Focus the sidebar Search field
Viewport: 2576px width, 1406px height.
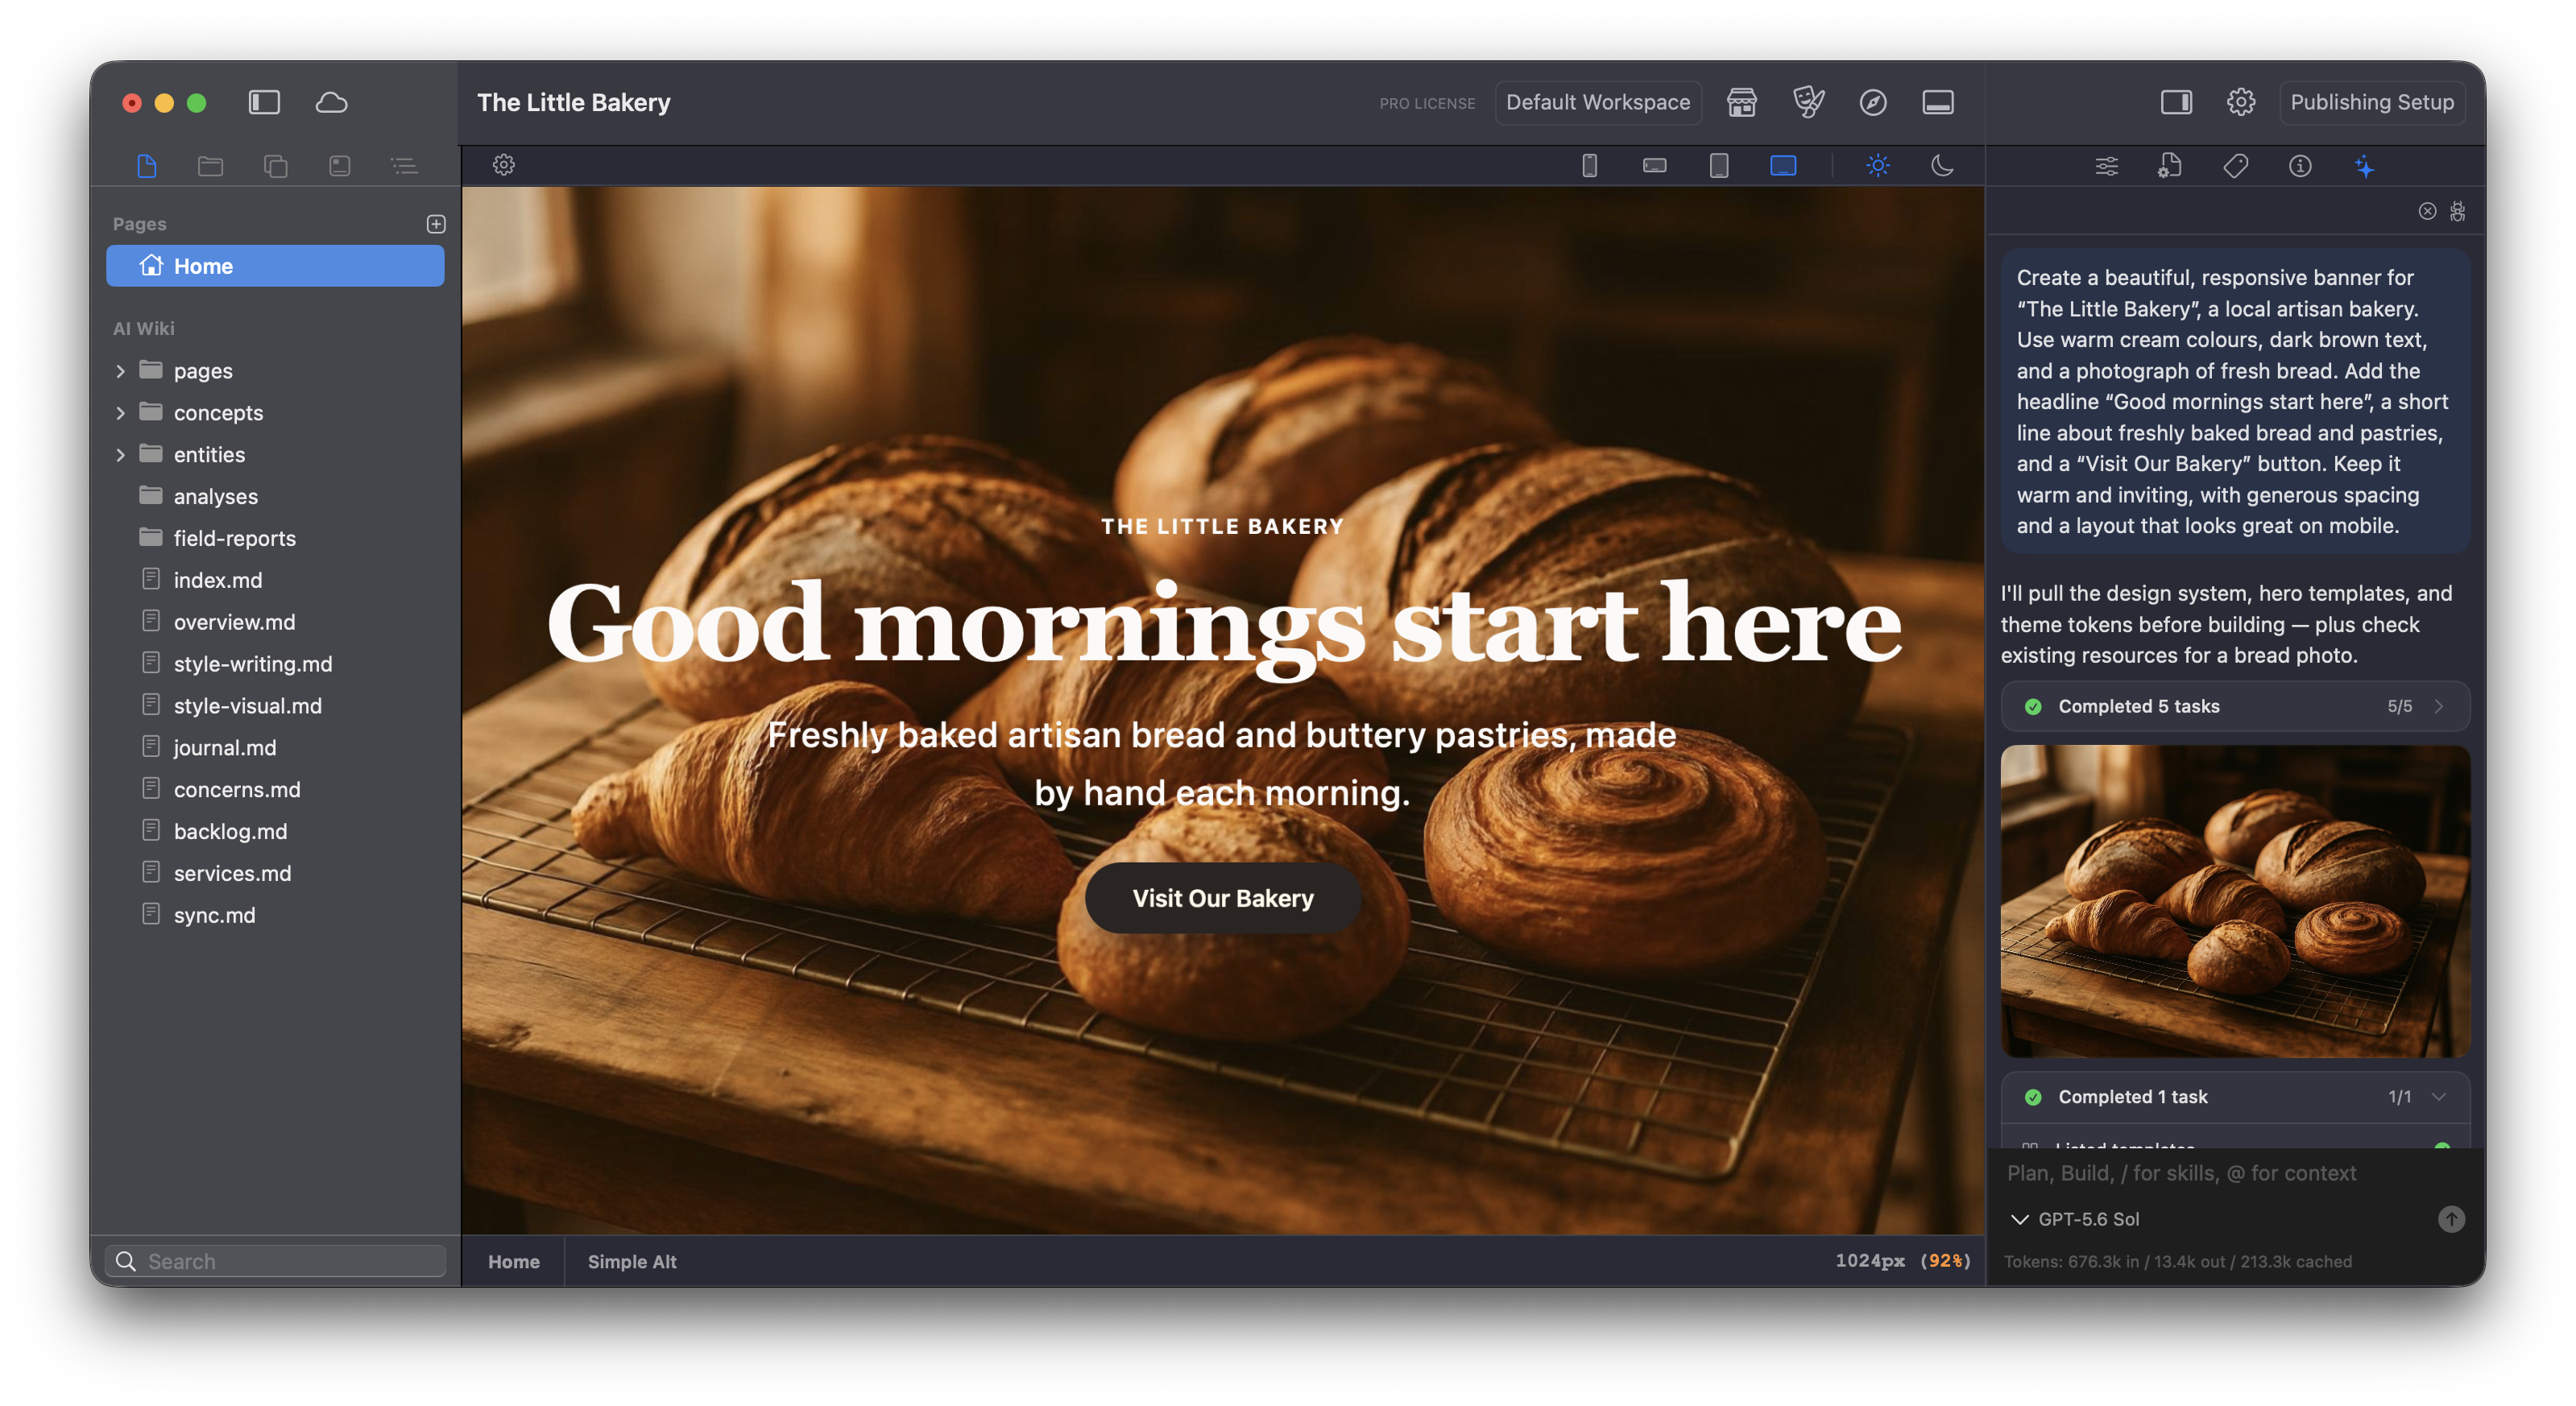pos(275,1261)
